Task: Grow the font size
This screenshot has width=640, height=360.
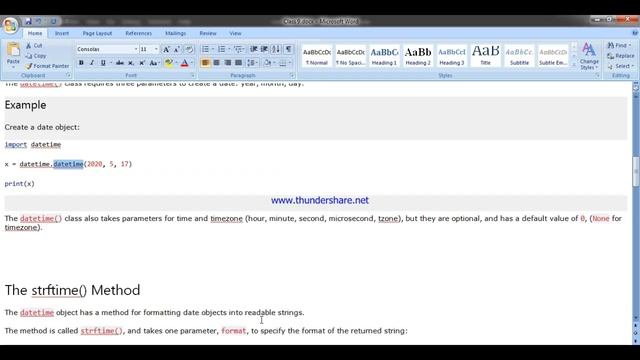Action: click(x=166, y=49)
